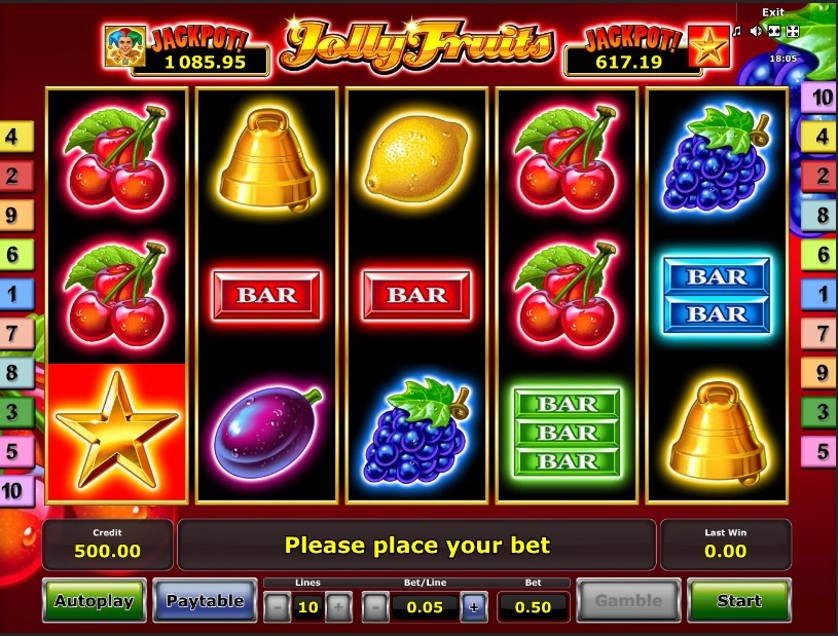Viewport: 838px width, 636px height.
Task: Switch to fullscreen with four-arrows icon
Action: (x=793, y=32)
